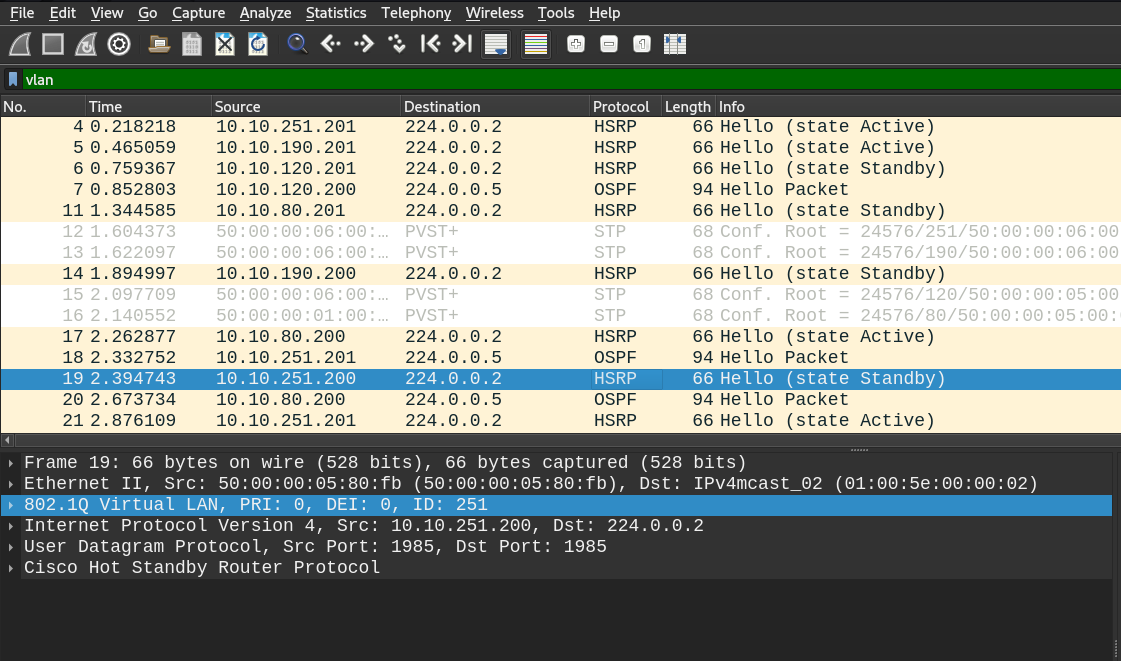This screenshot has height=661, width=1121.
Task: Zoom in packet text
Action: [x=576, y=44]
